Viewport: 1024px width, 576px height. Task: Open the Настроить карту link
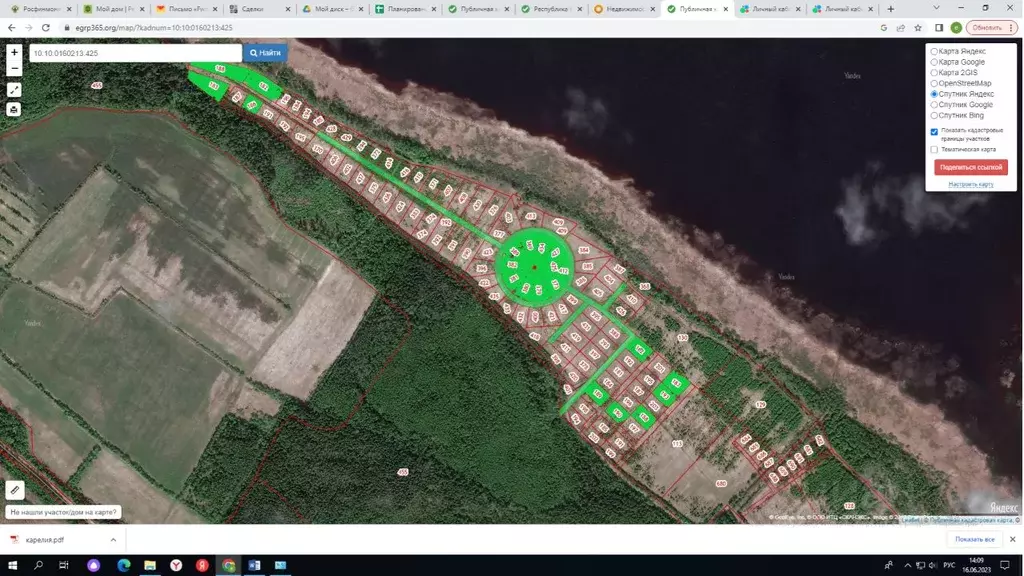click(x=970, y=184)
